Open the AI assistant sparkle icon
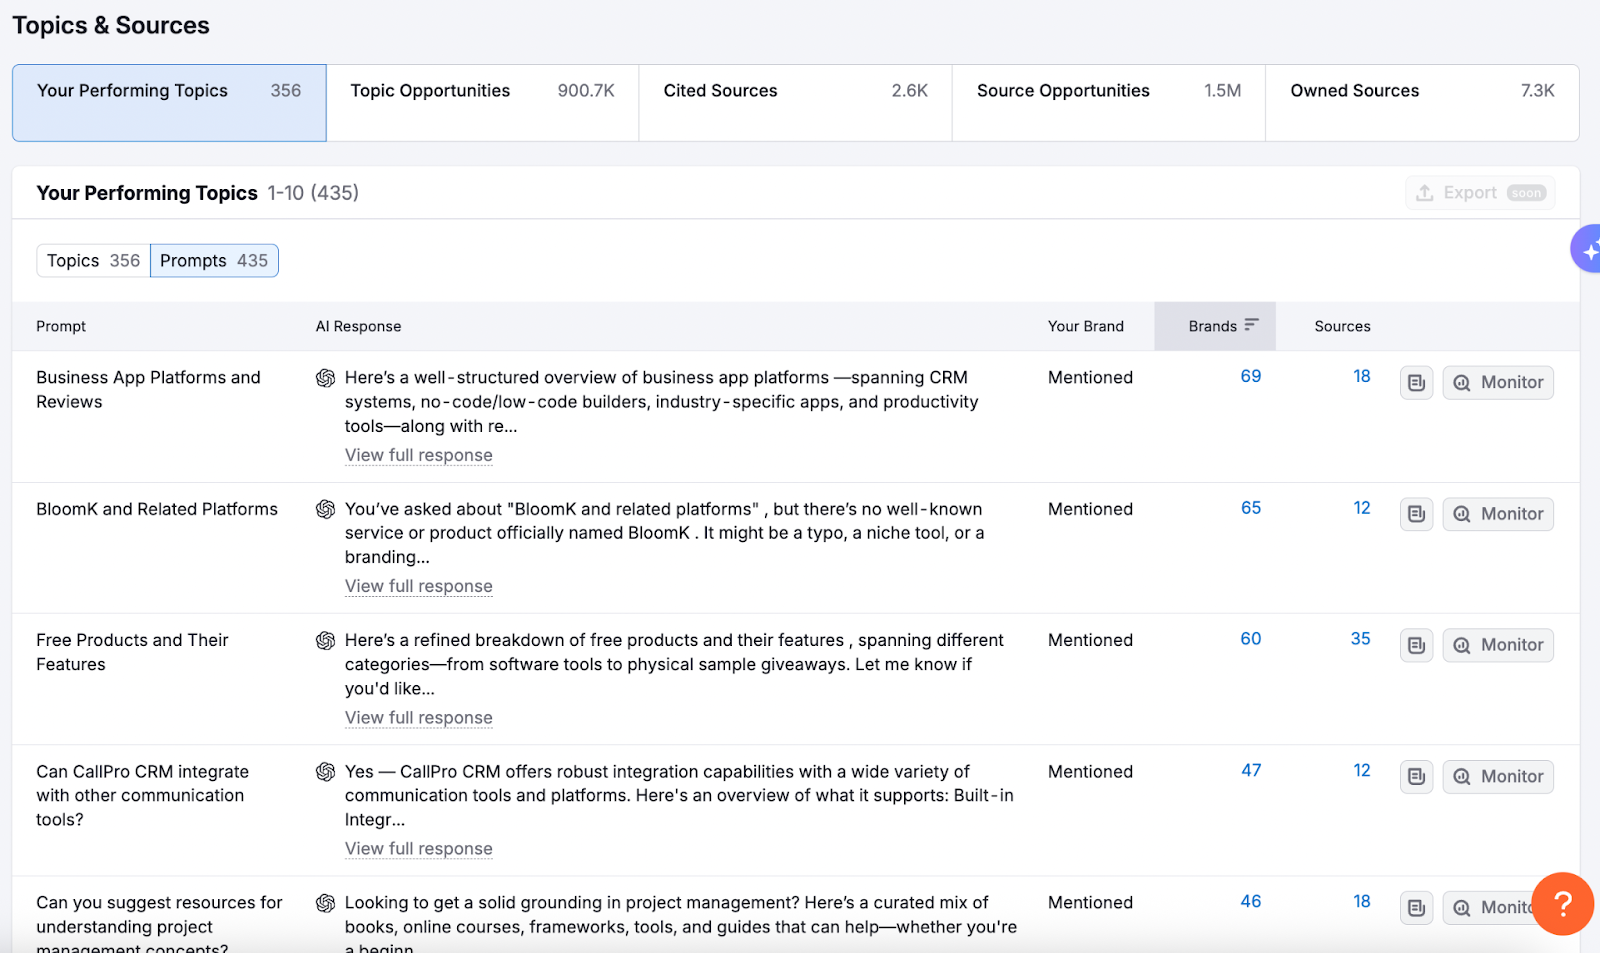Image resolution: width=1600 pixels, height=953 pixels. click(x=1588, y=250)
